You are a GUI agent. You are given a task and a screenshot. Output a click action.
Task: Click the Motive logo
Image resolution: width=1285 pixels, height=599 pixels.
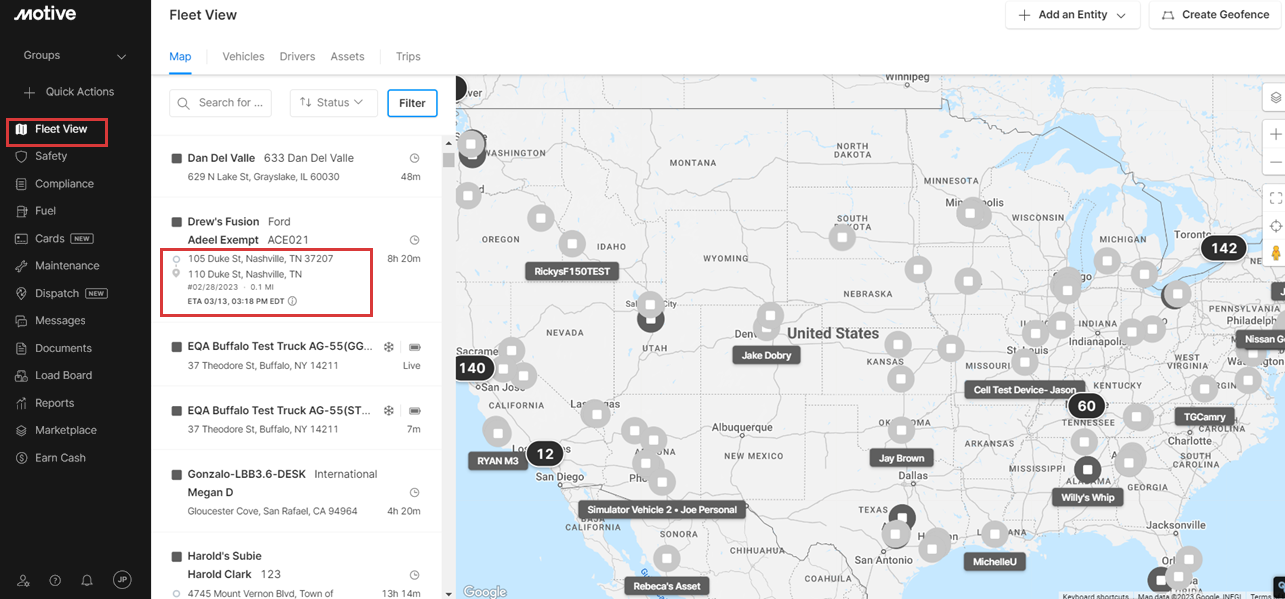tap(46, 14)
